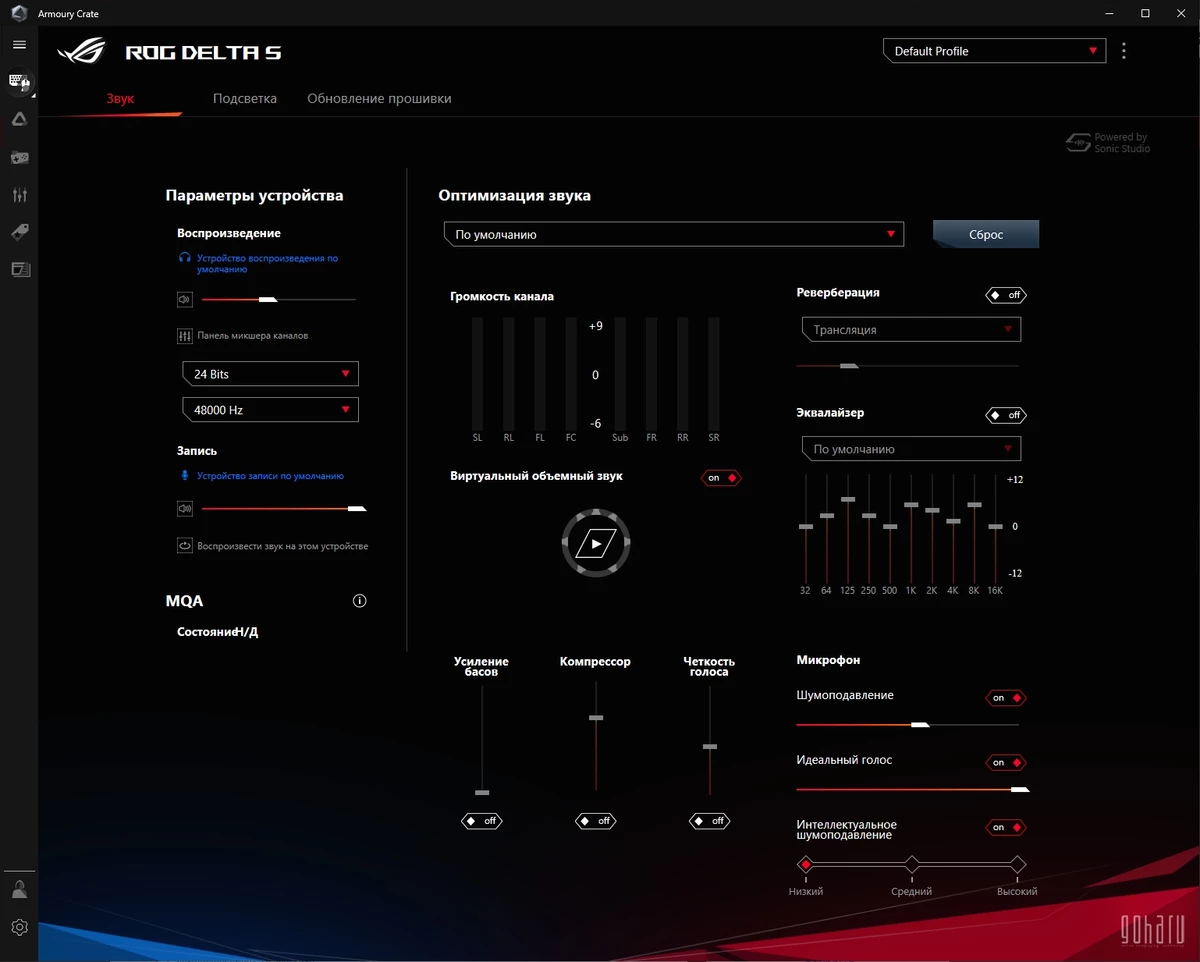Click the Armoury Crate title bar icon
The height and width of the screenshot is (962, 1200).
tap(19, 14)
